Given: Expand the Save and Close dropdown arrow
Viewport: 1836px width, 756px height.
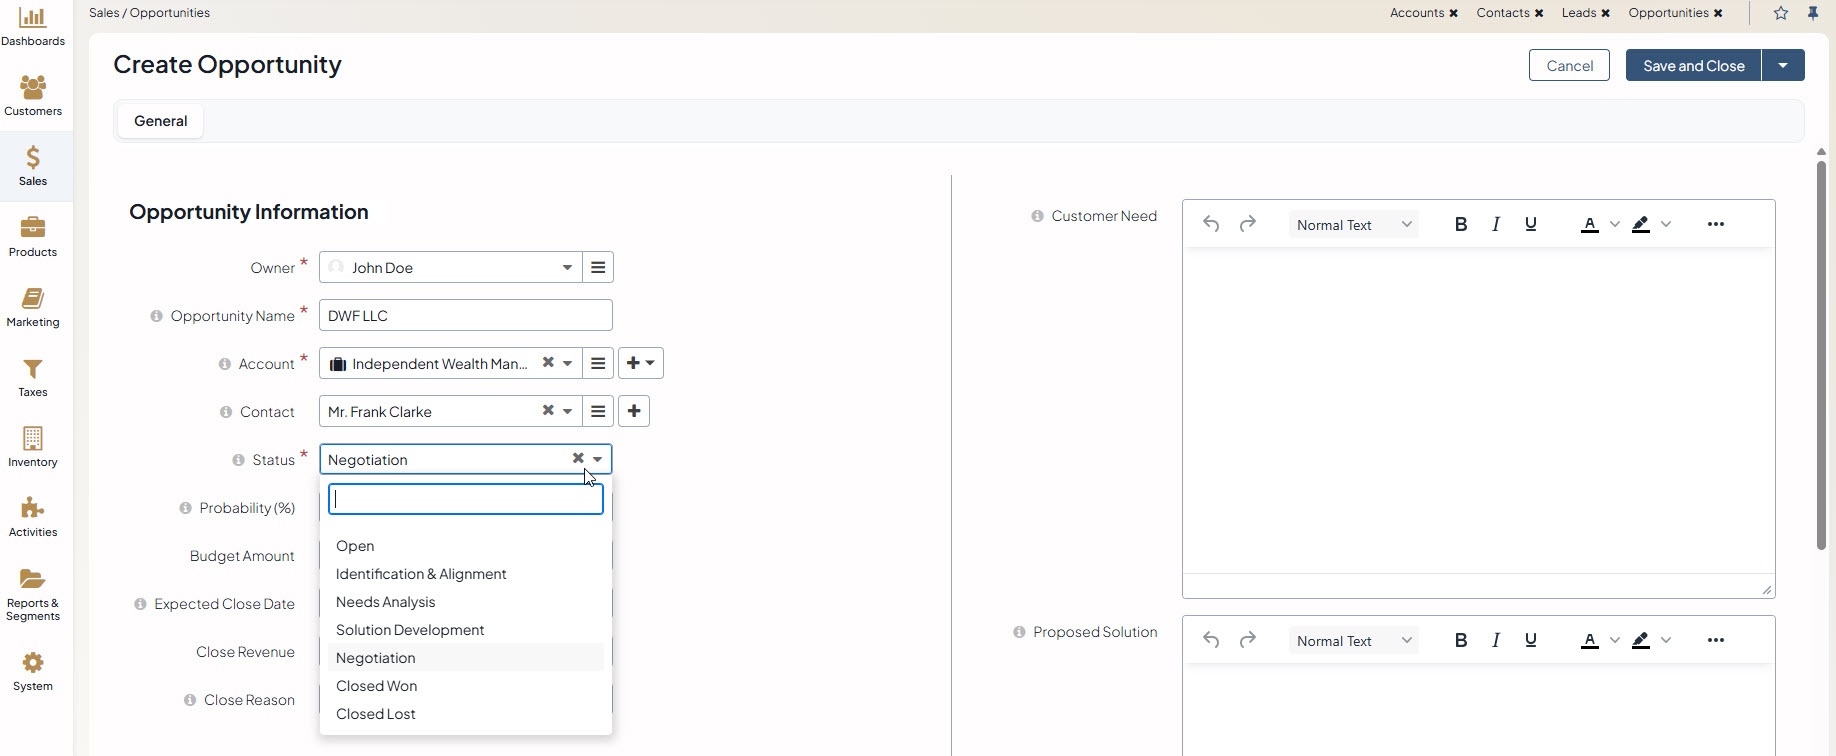Looking at the screenshot, I should pyautogui.click(x=1783, y=65).
